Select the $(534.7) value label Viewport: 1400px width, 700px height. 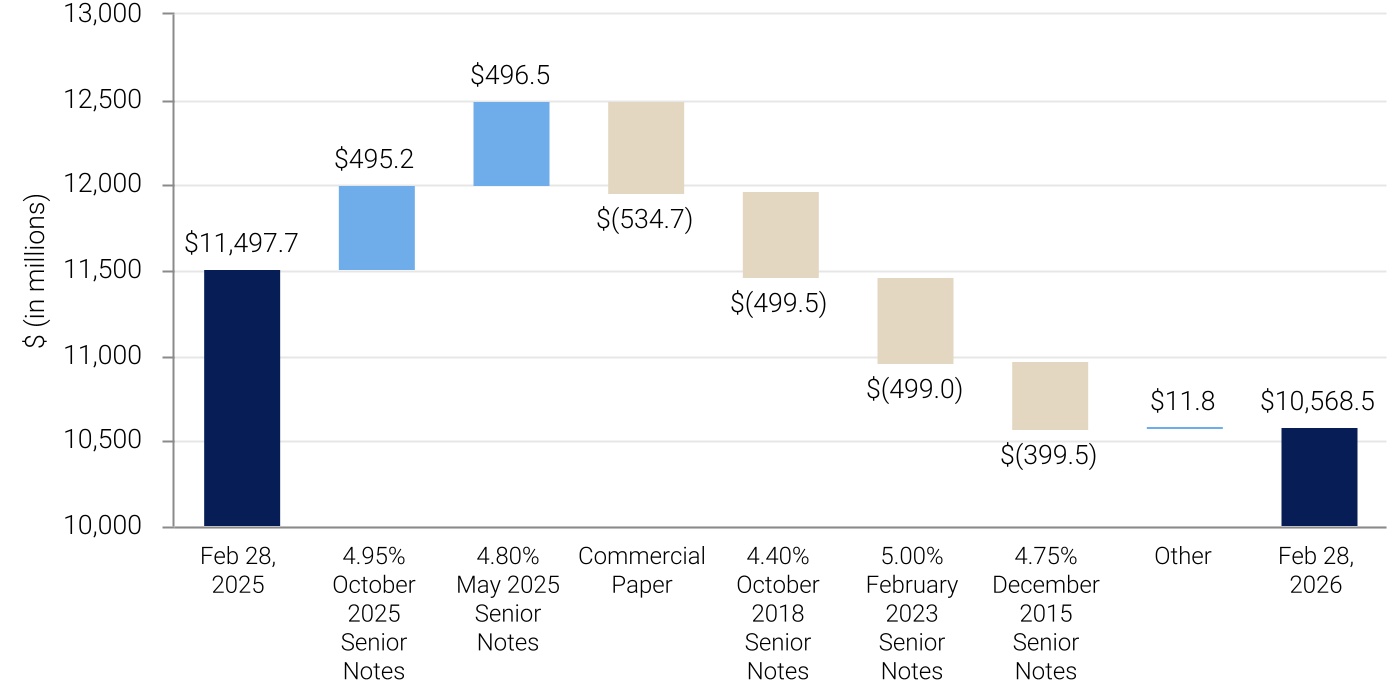click(x=645, y=218)
